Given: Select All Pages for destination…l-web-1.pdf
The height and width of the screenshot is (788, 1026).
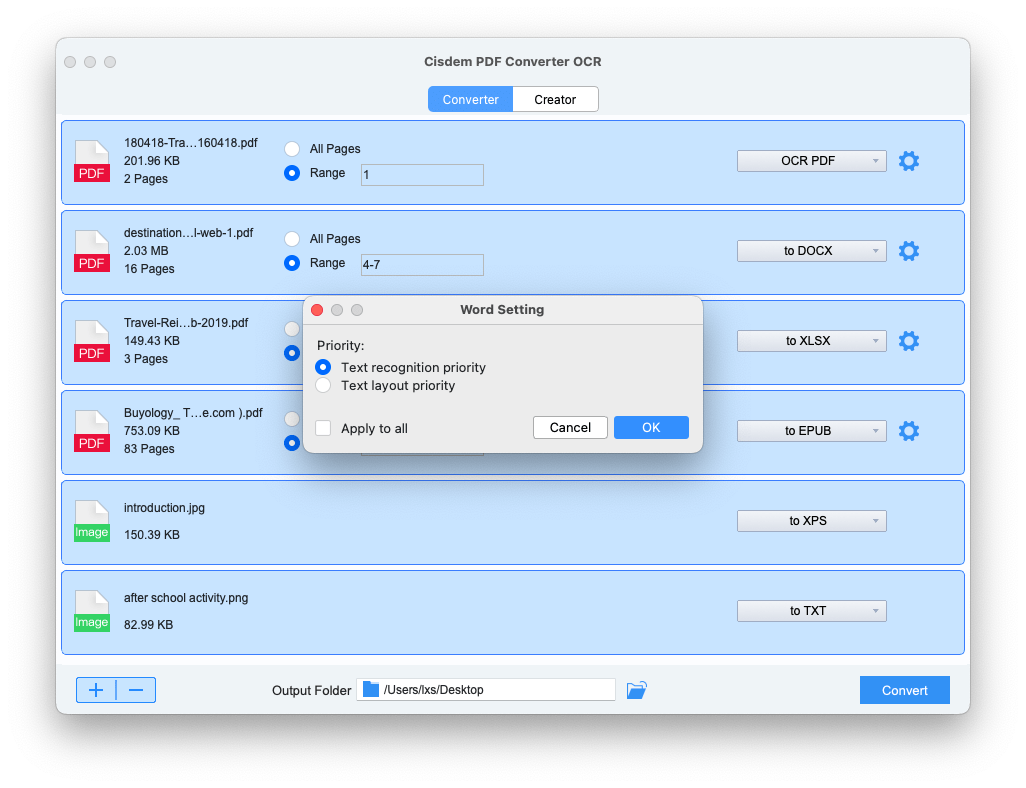Looking at the screenshot, I should coord(292,239).
